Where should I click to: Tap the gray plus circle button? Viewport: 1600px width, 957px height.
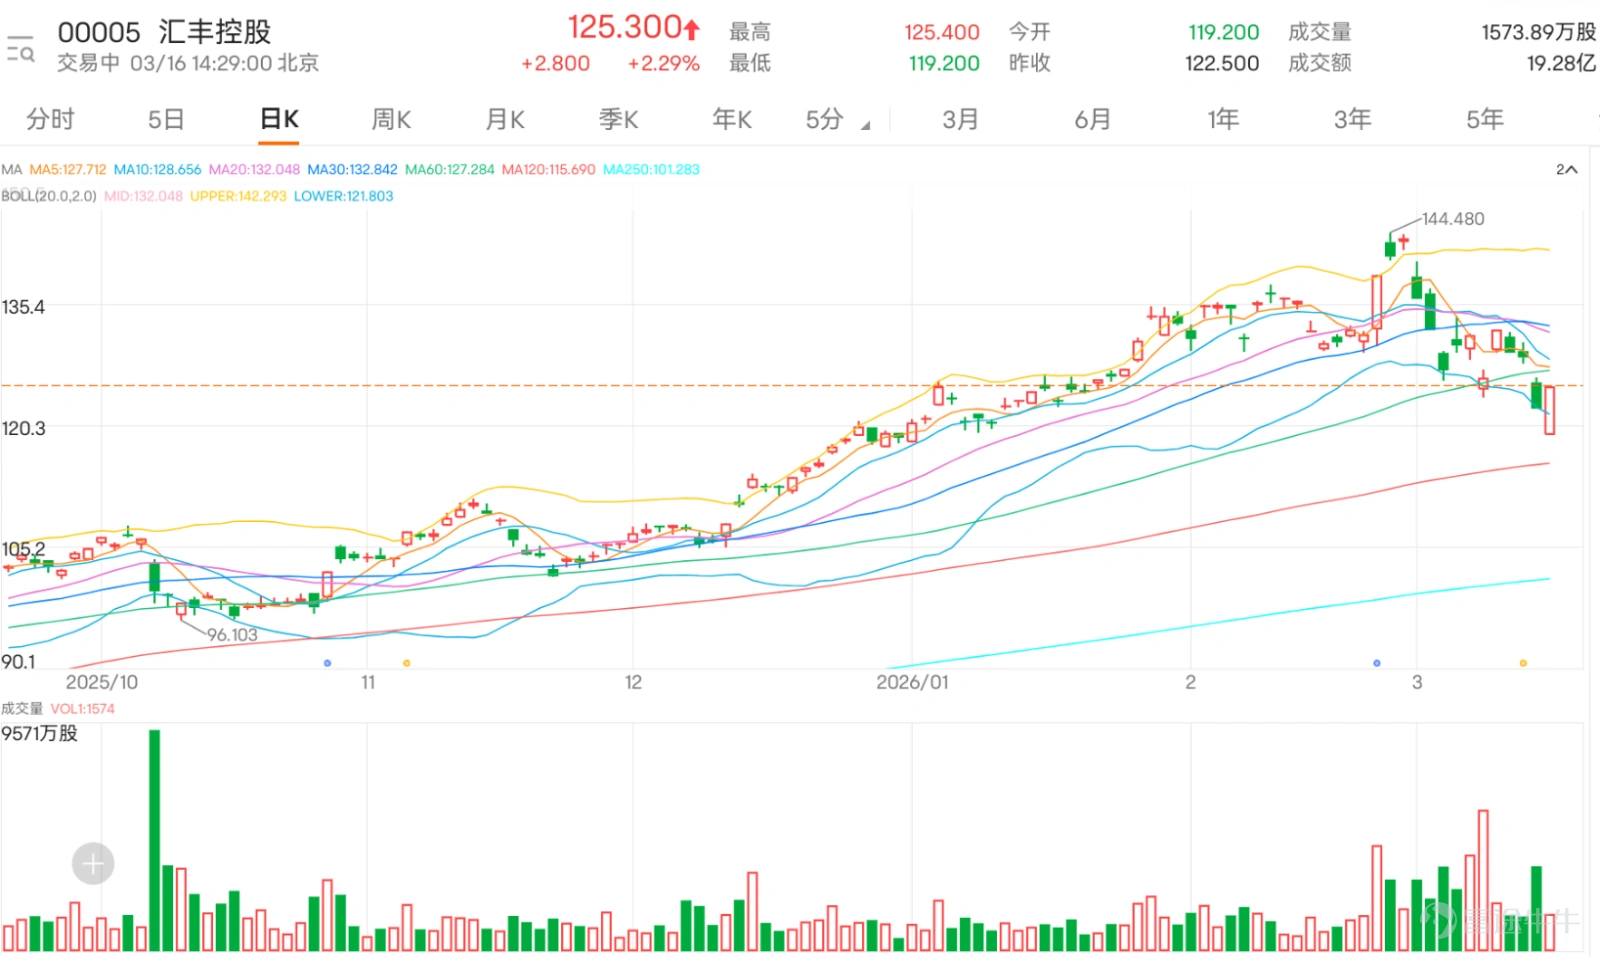(x=93, y=863)
